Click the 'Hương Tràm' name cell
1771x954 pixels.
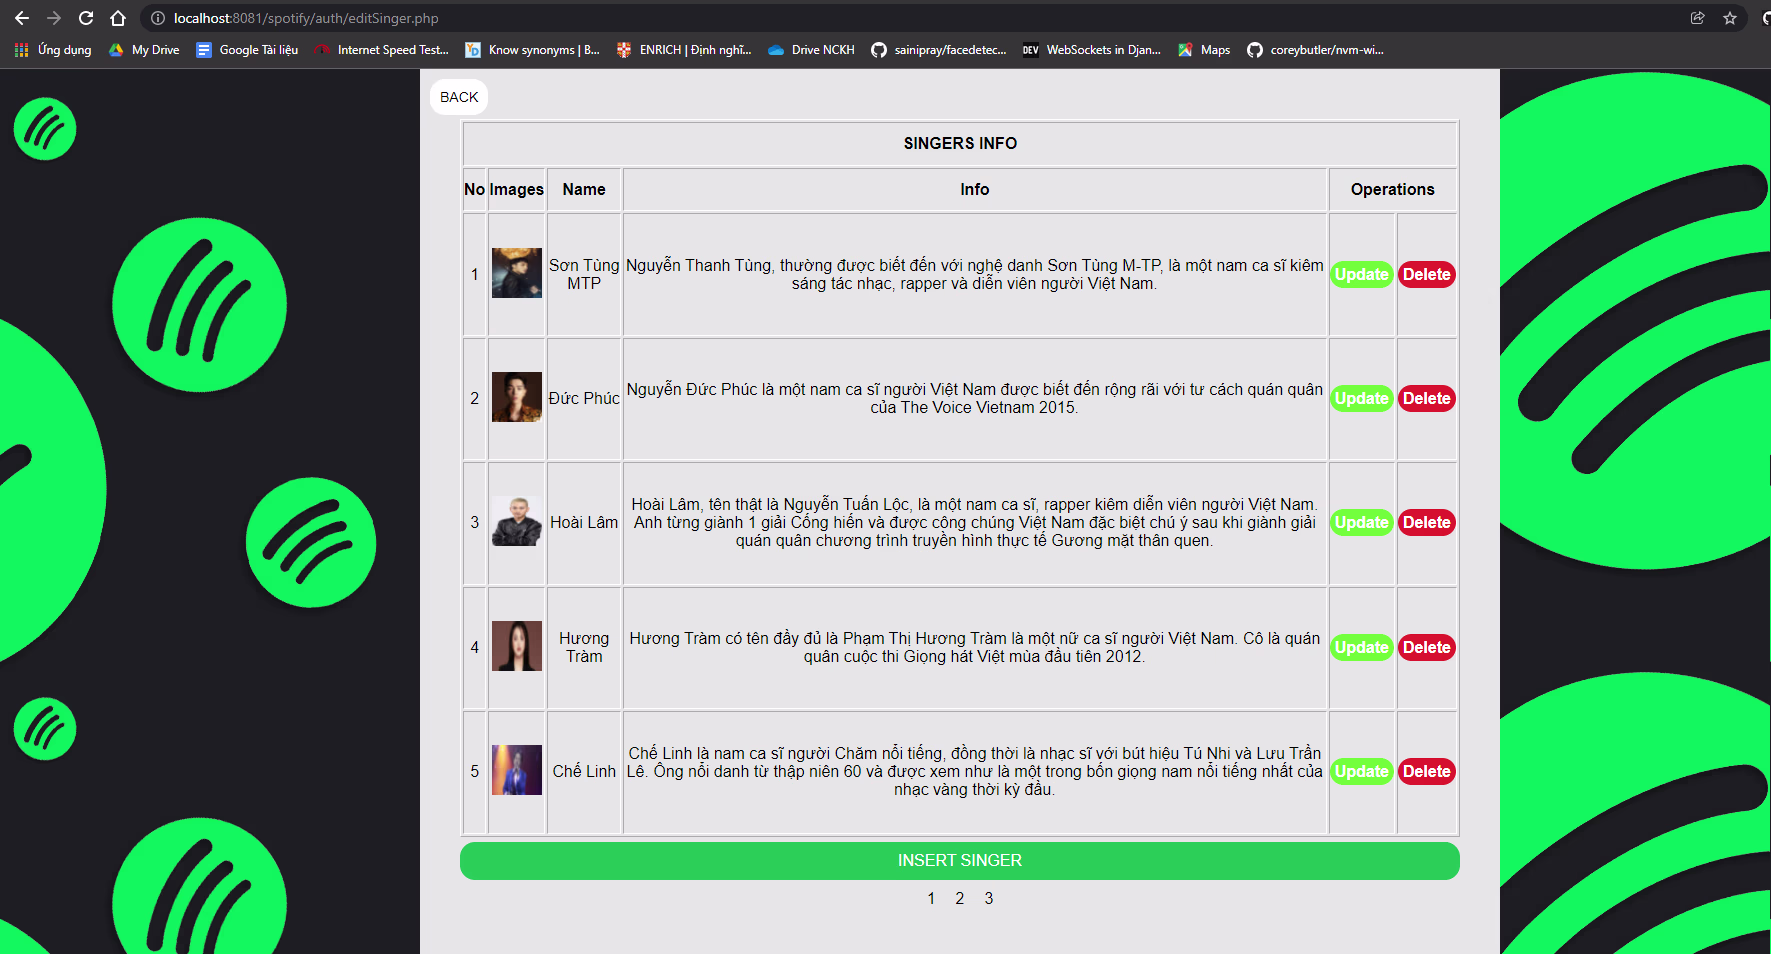(584, 647)
